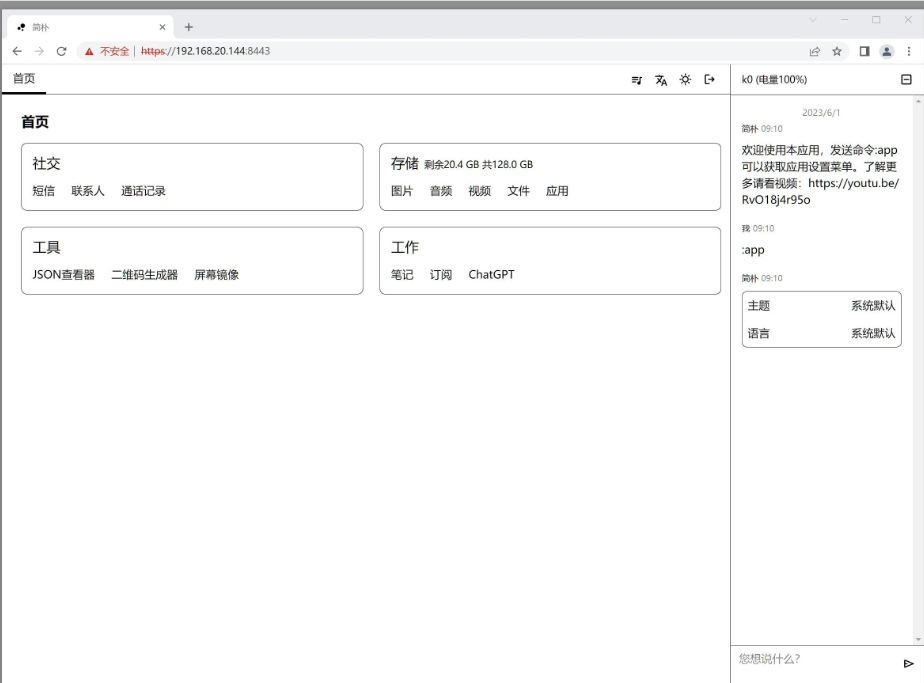Collapse the k0 chat panel

907,79
